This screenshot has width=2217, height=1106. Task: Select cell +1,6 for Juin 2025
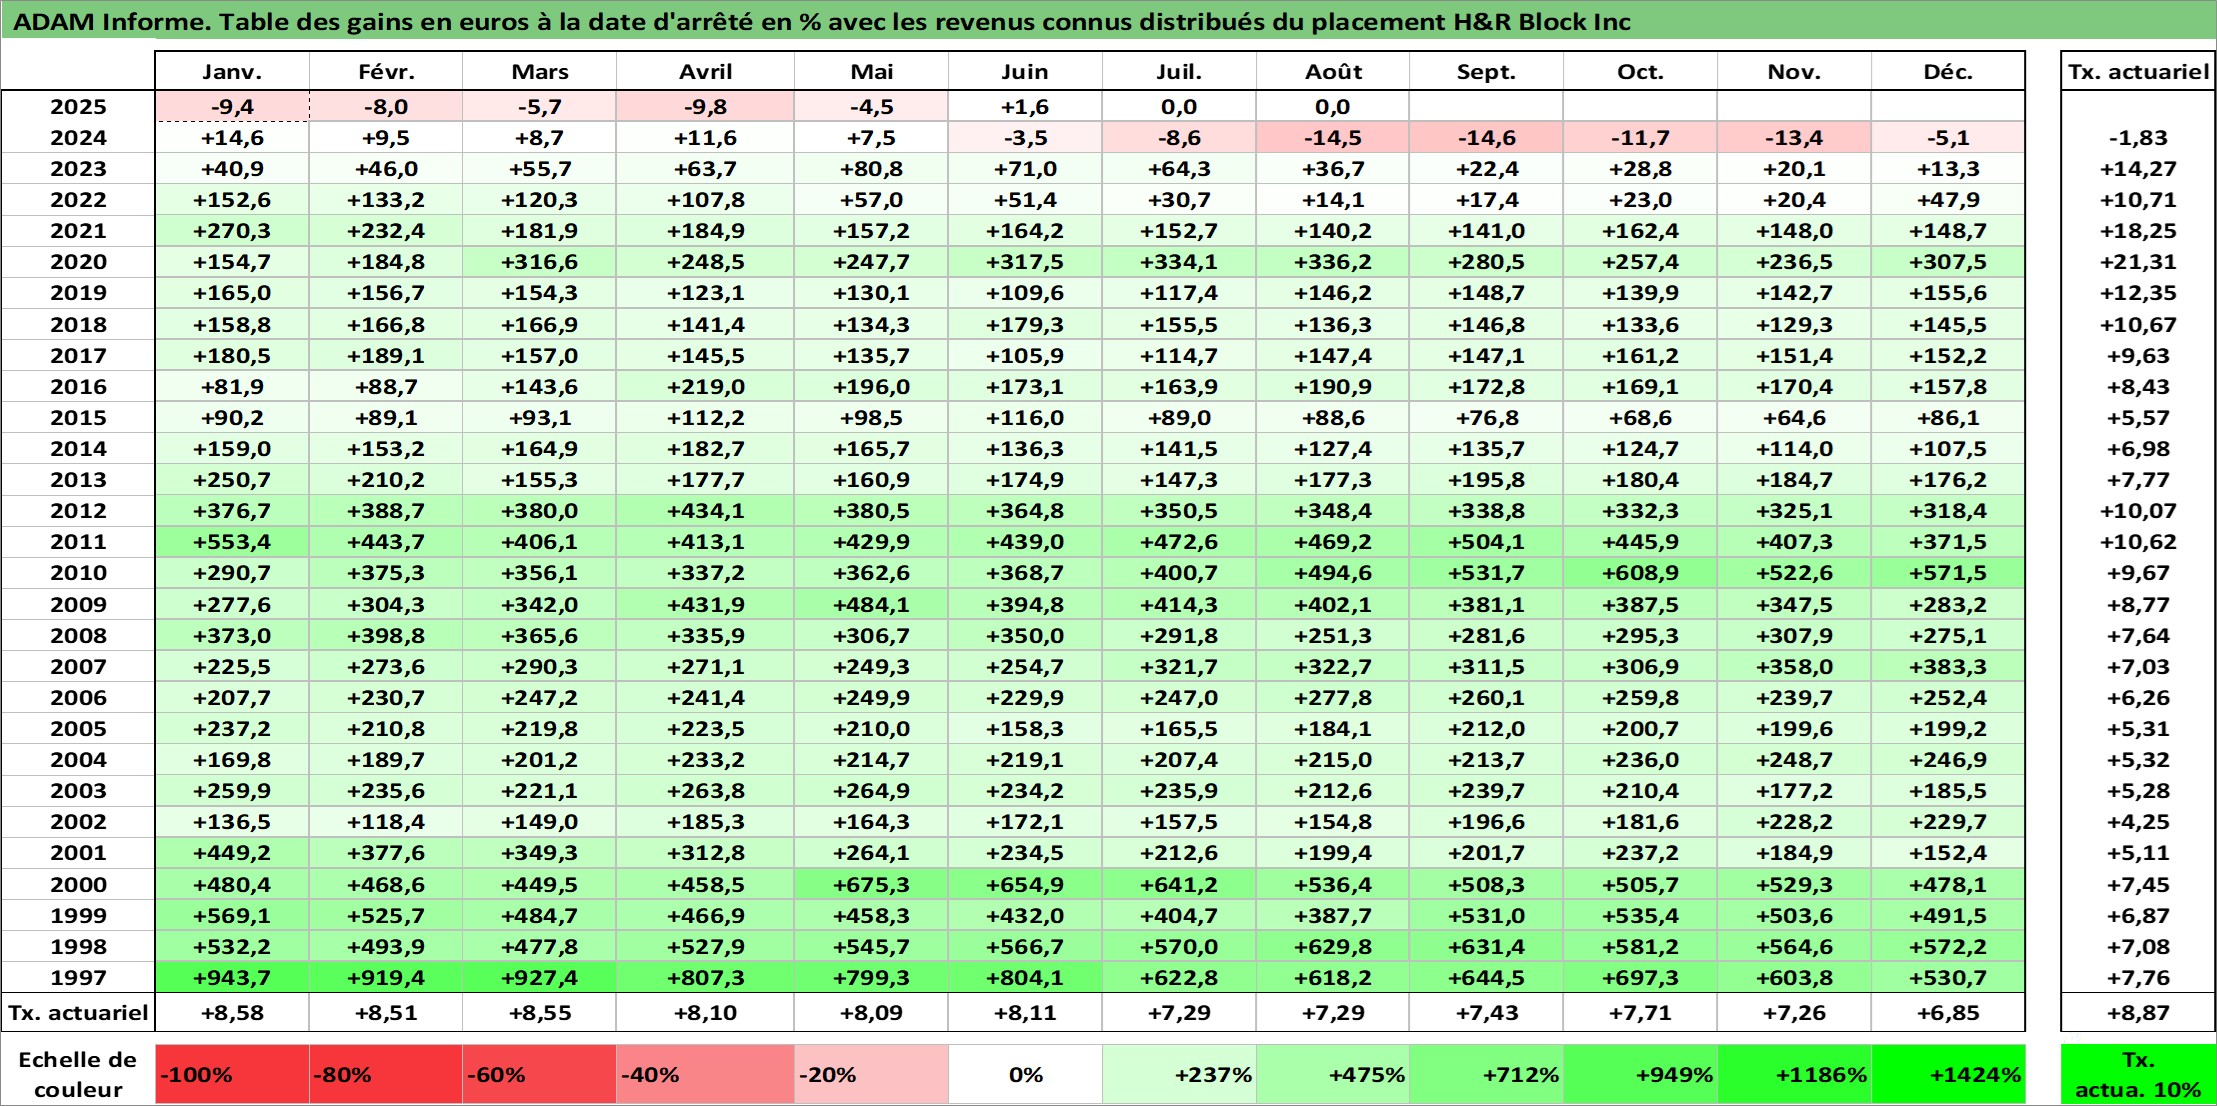pyautogui.click(x=1025, y=106)
